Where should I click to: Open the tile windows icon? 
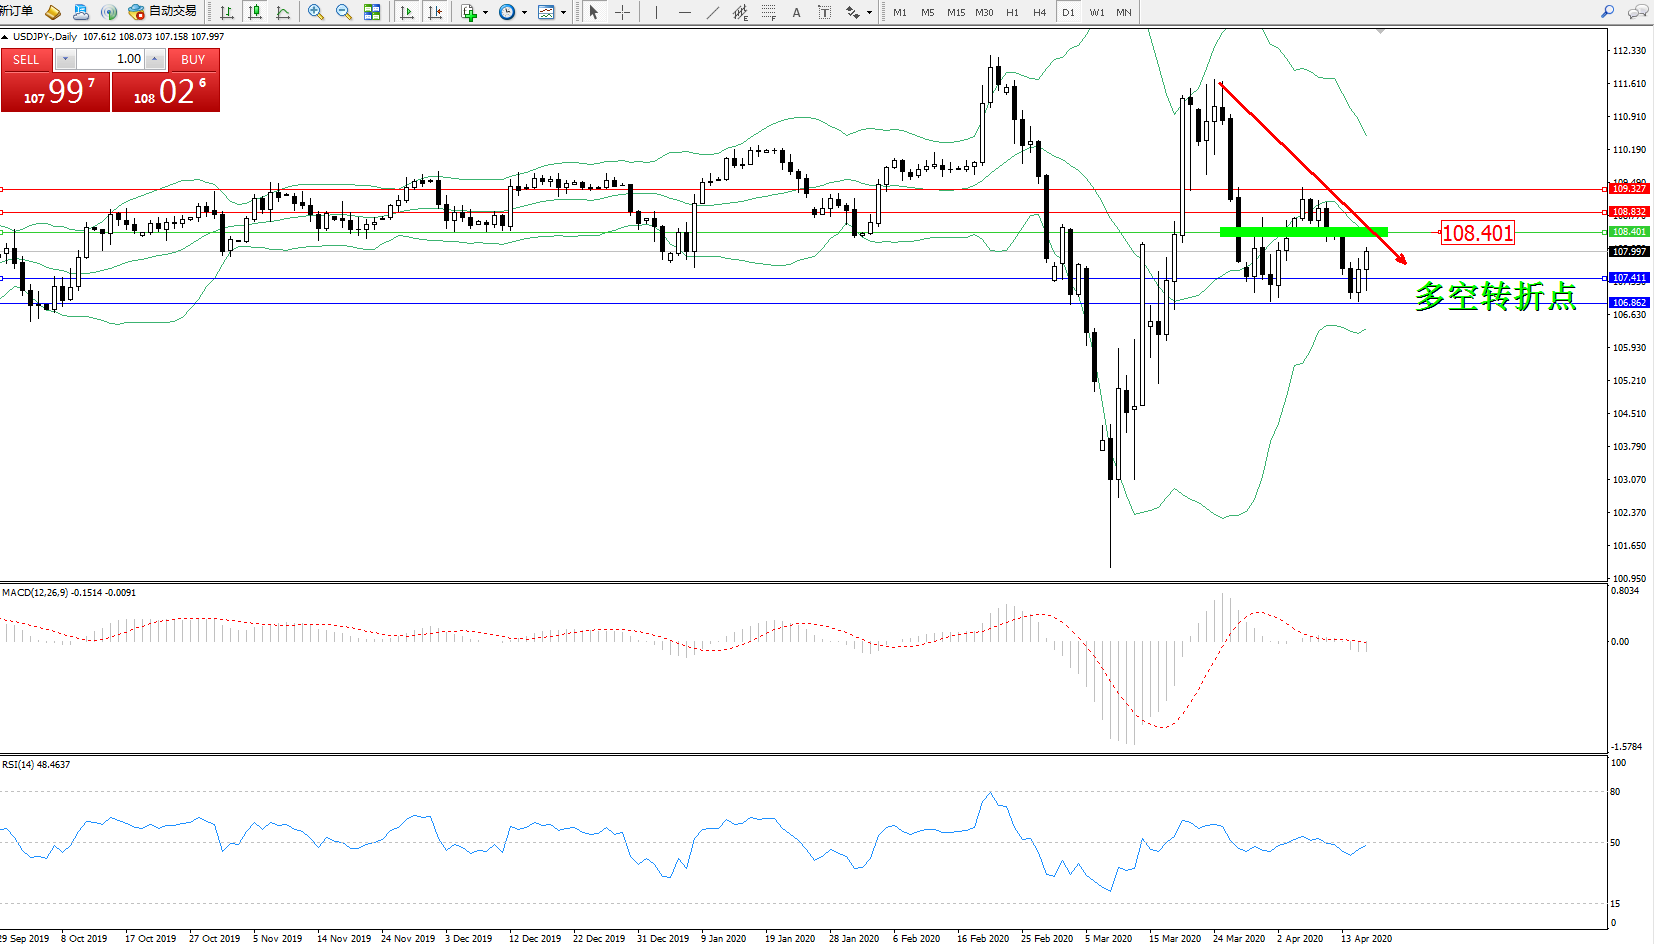[x=372, y=12]
